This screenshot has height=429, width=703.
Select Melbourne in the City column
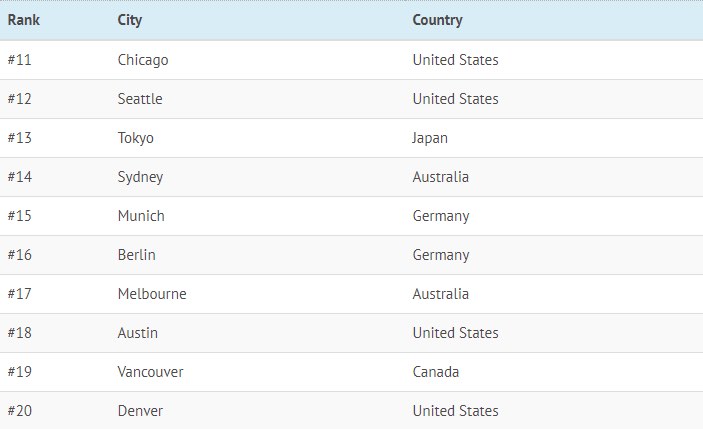[152, 294]
